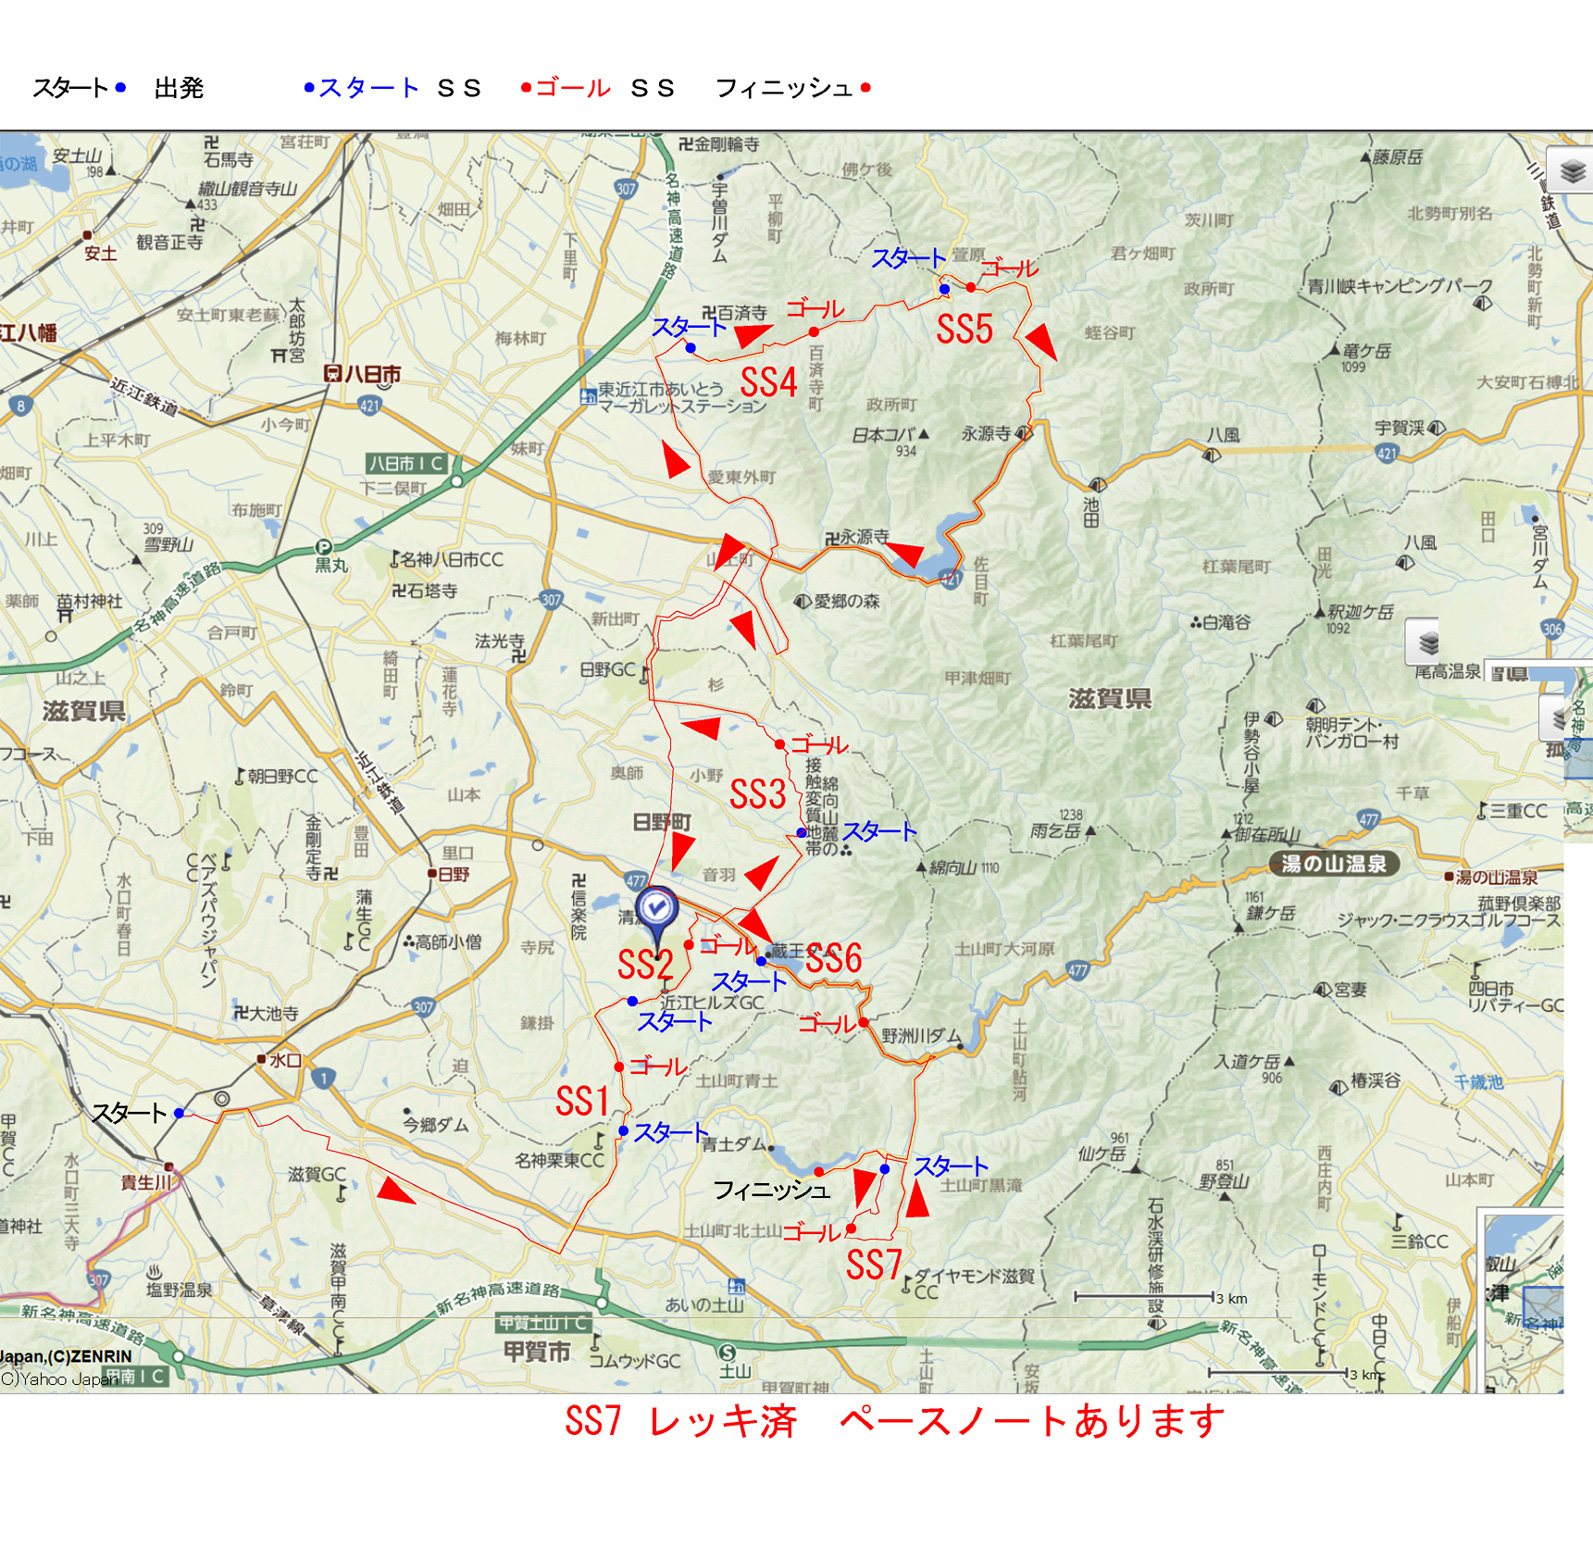Click the 八日市 railway station icon
The height and width of the screenshot is (1559, 1593).
333,374
